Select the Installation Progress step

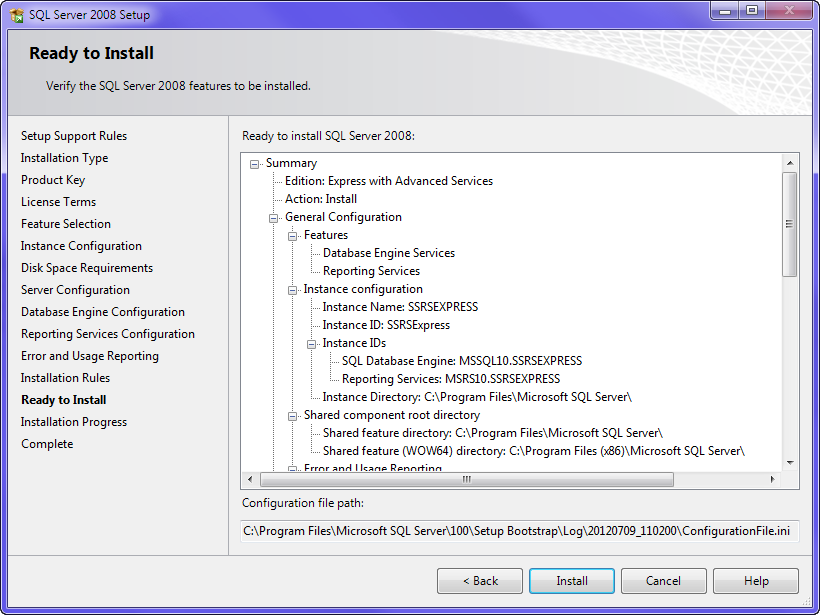coord(74,422)
